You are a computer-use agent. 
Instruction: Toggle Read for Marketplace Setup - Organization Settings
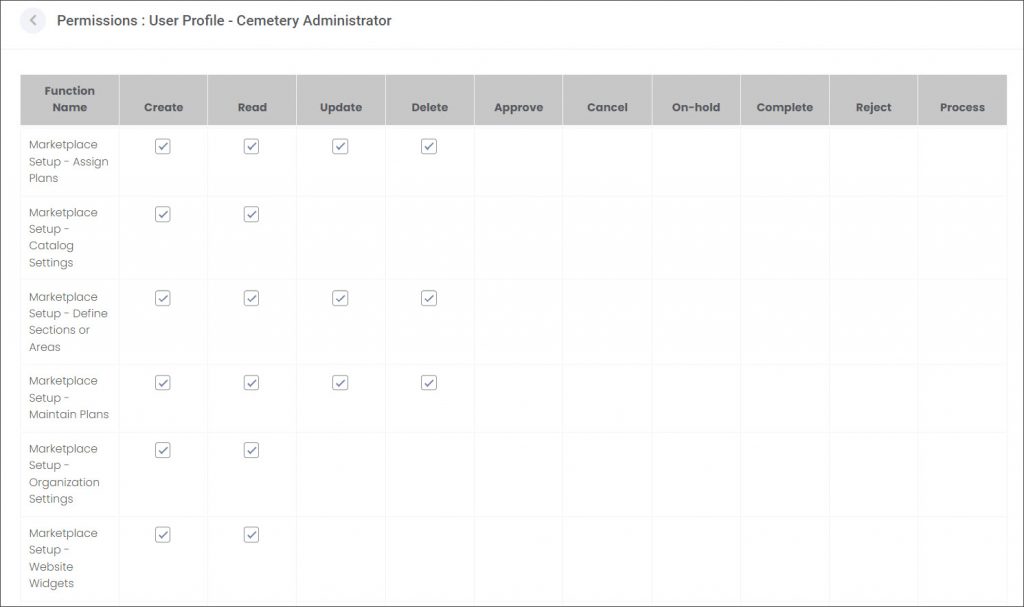[x=251, y=450]
